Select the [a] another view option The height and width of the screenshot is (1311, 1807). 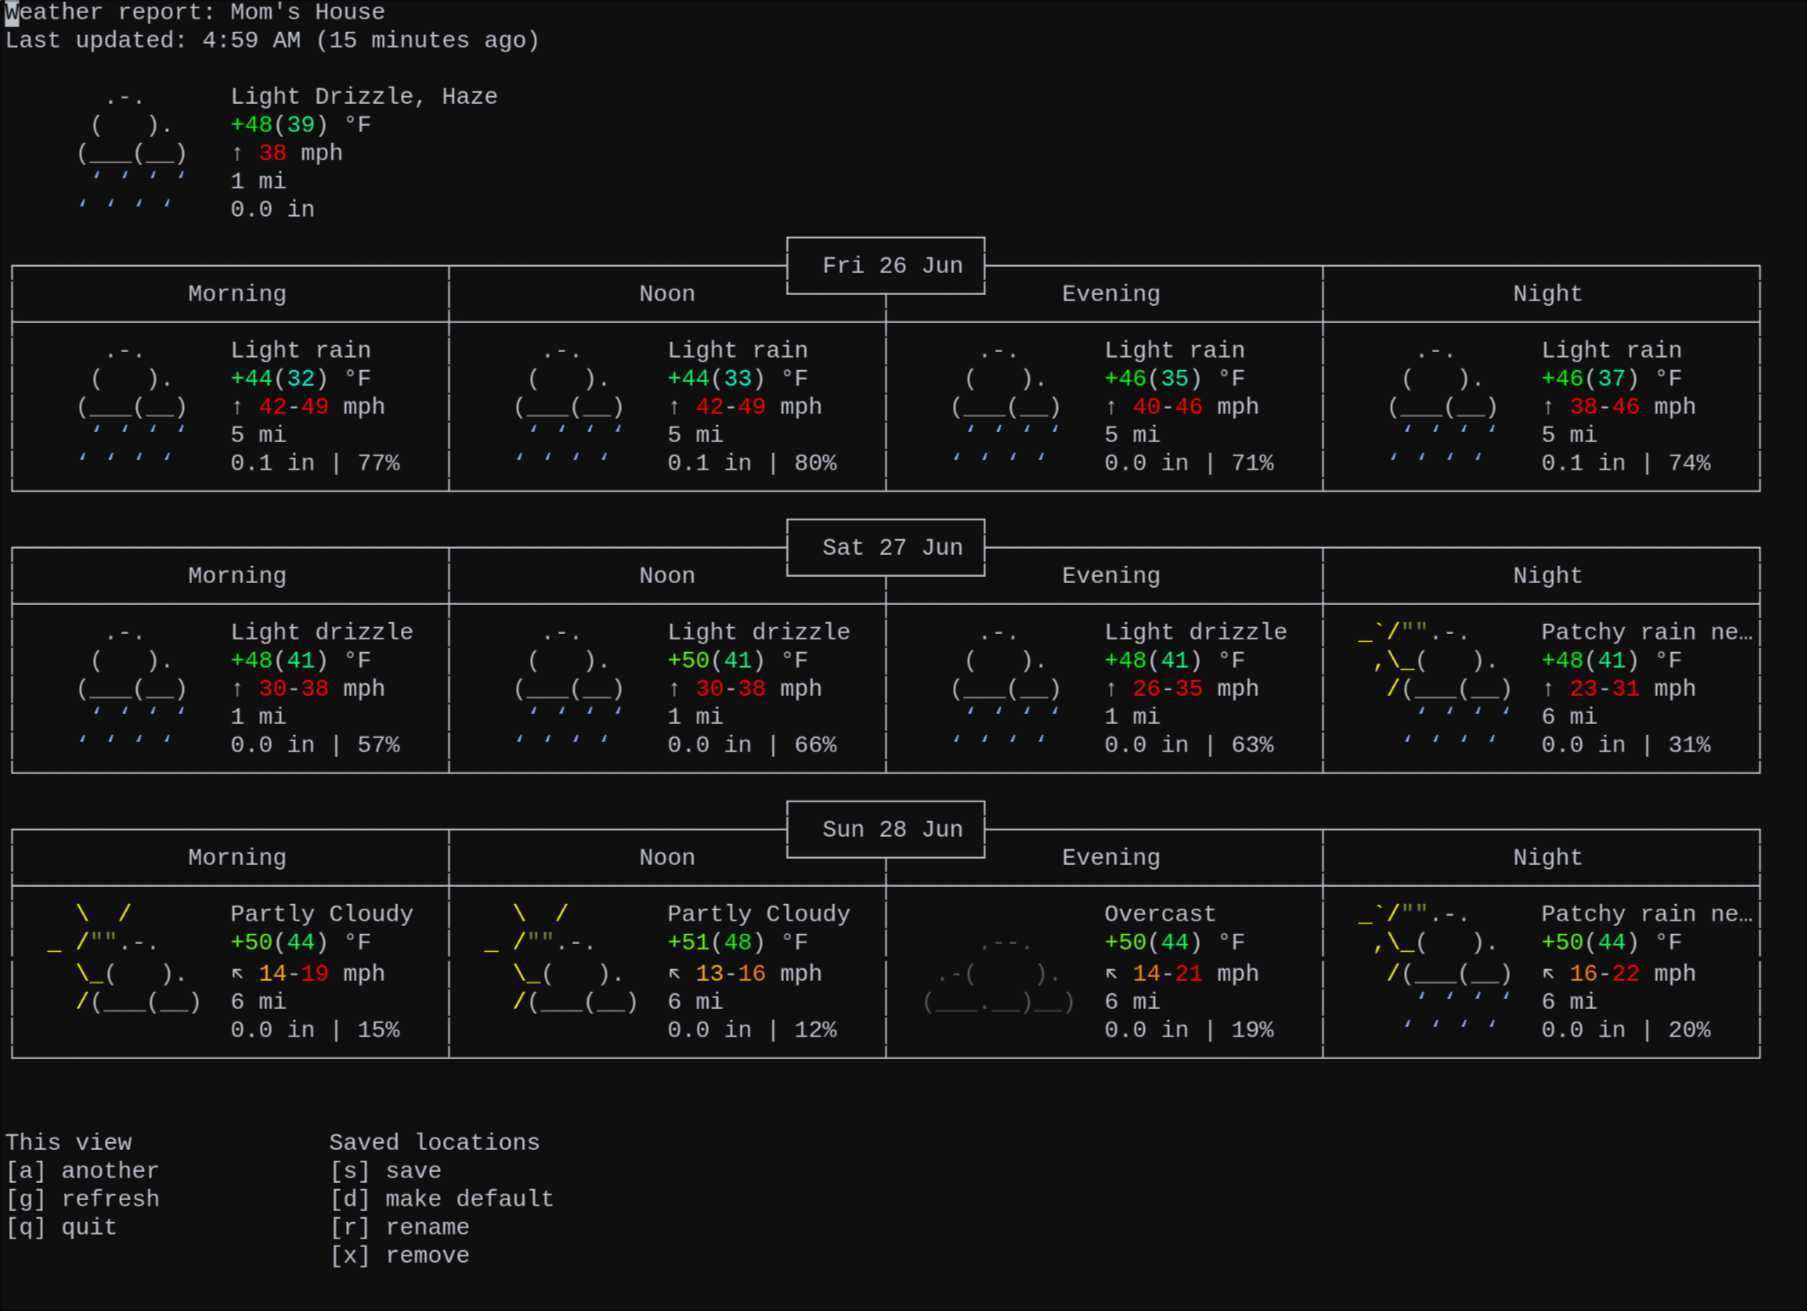coord(82,1171)
